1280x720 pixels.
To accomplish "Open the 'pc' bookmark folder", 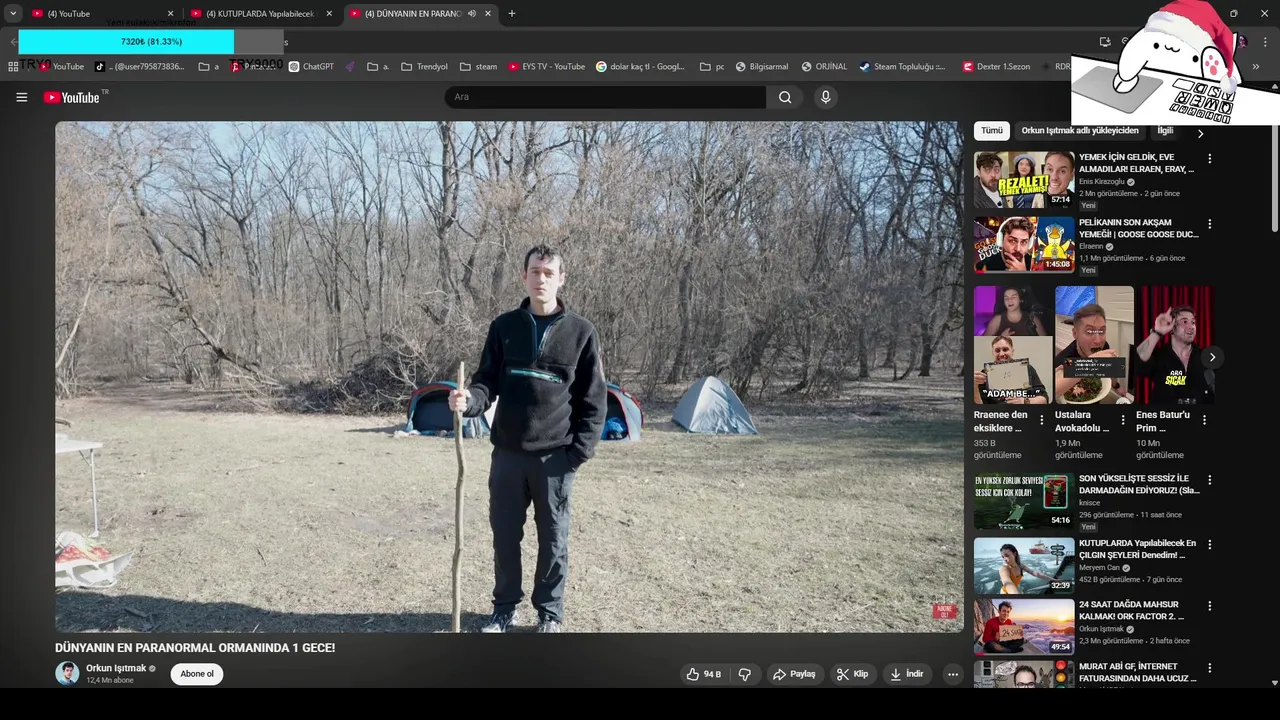I will point(712,67).
